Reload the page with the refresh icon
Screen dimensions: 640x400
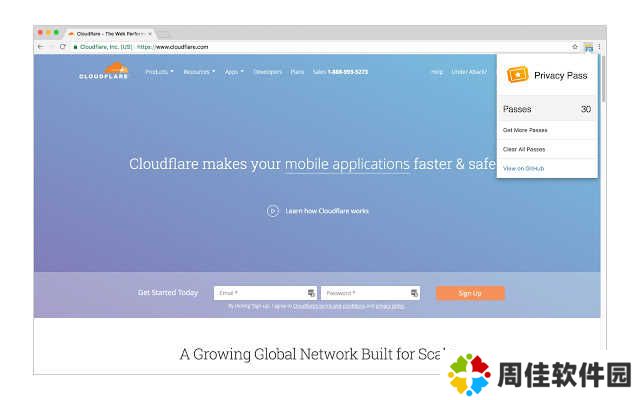[x=62, y=47]
